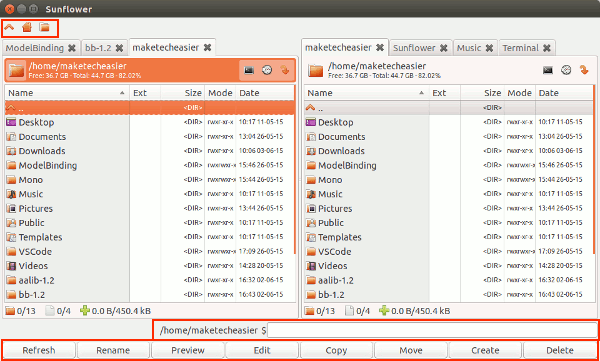
Task: Go up one directory using toolbar arrow
Action: pyautogui.click(x=9, y=27)
